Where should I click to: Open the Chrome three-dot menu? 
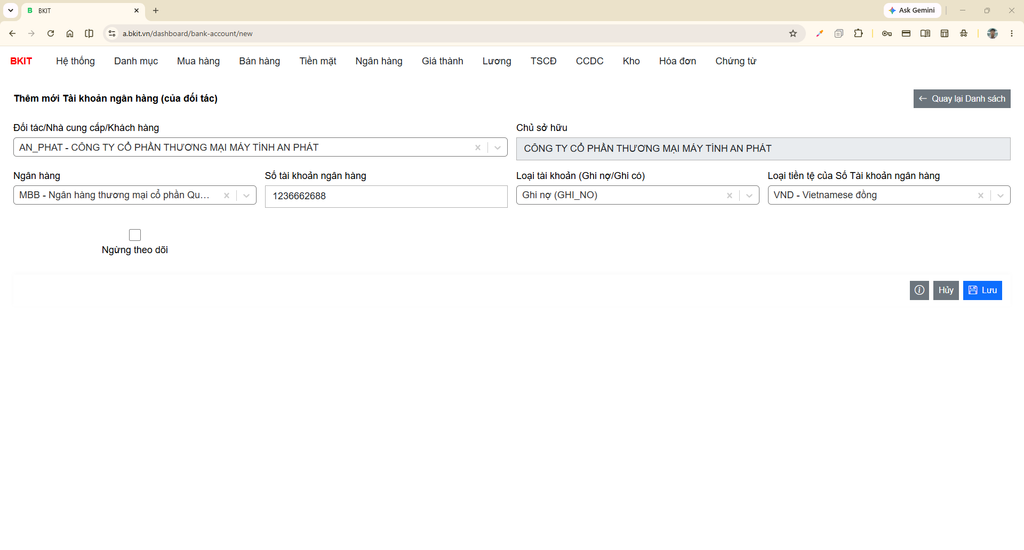pos(1012,33)
